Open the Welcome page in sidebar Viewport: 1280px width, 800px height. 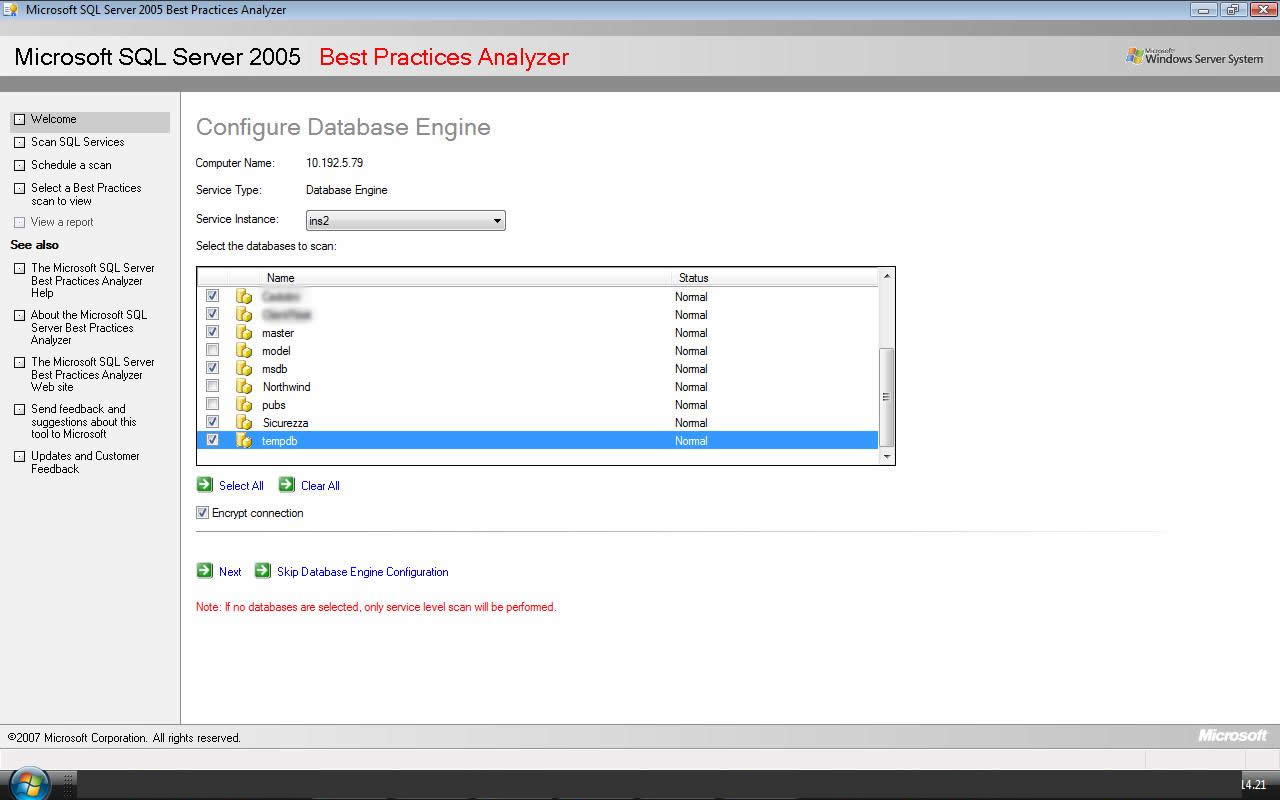[53, 119]
